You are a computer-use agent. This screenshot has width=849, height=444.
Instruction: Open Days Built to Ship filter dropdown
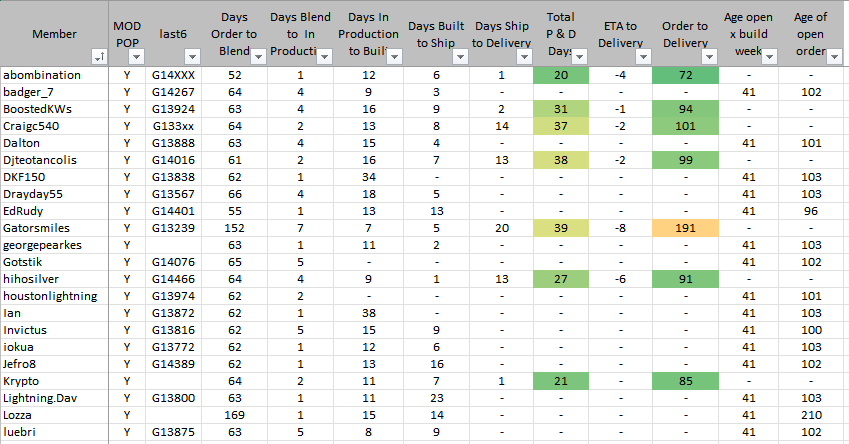click(x=460, y=57)
